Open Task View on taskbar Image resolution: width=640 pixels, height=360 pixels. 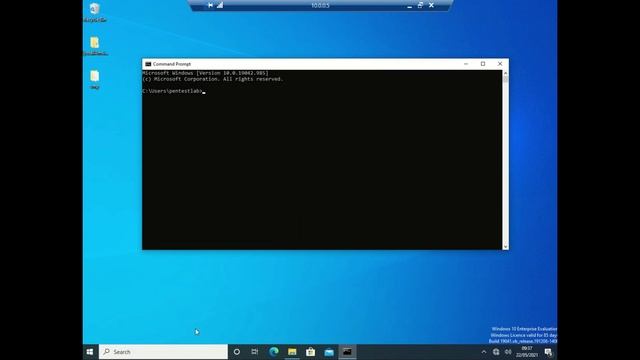click(255, 352)
